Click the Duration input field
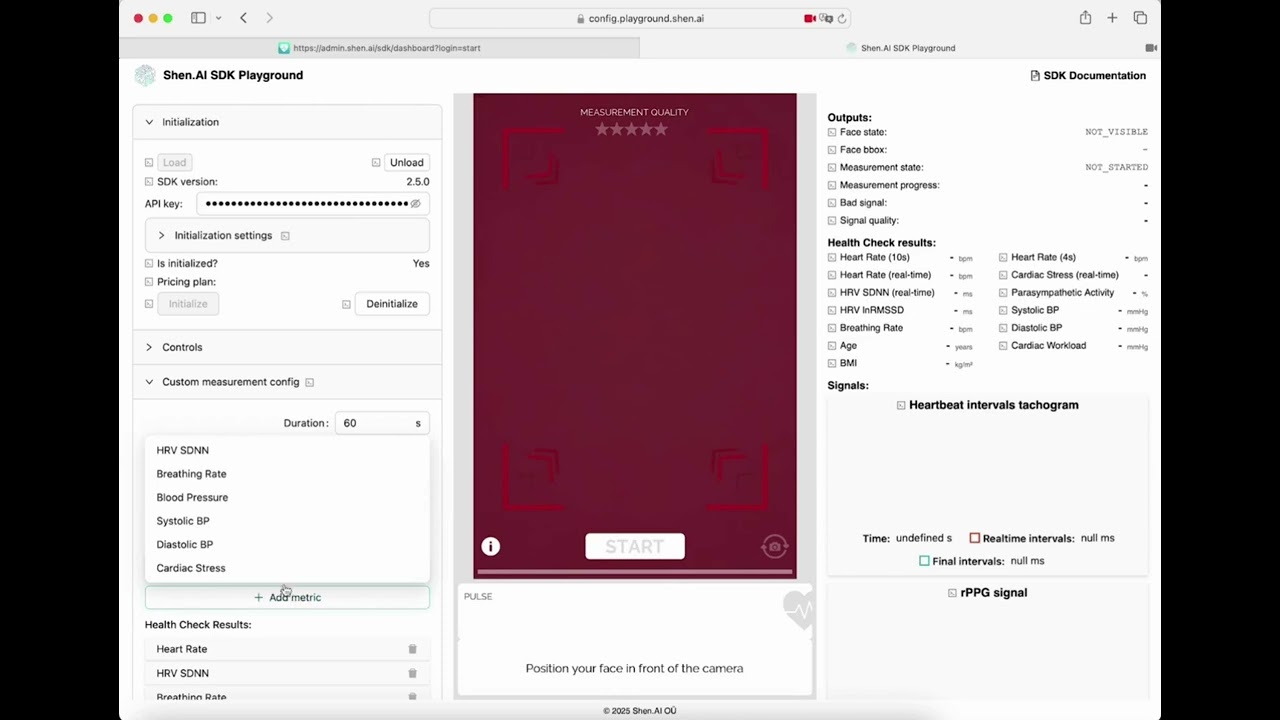The width and height of the screenshot is (1280, 720). [382, 423]
